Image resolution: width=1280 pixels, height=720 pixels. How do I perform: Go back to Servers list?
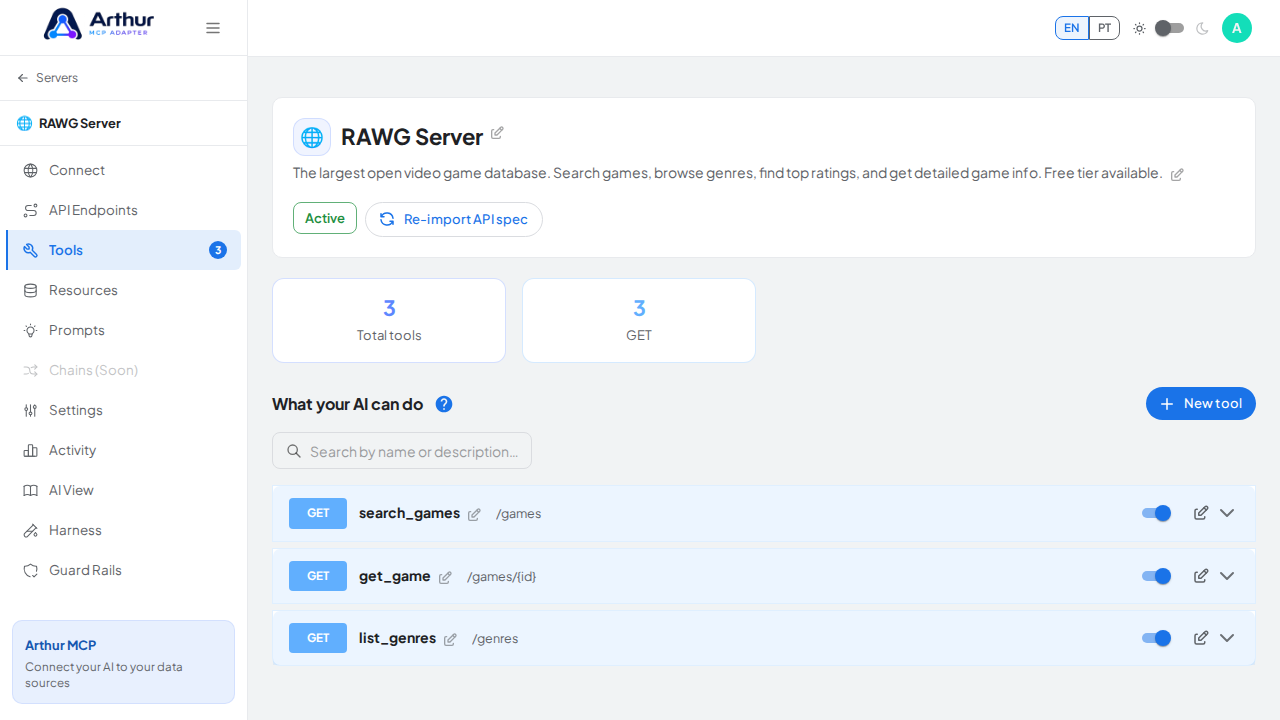pyautogui.click(x=47, y=78)
